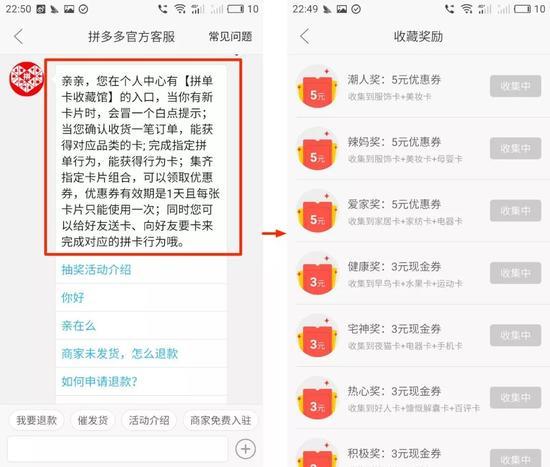
Task: Focus the chat message input field
Action: click(118, 449)
